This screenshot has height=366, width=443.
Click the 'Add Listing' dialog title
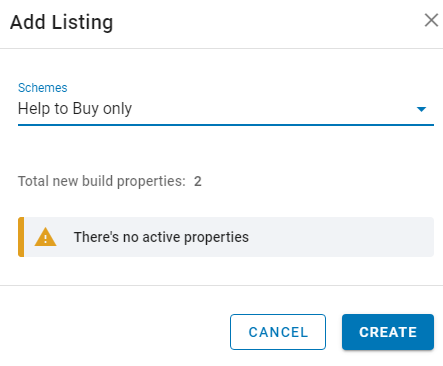click(62, 22)
